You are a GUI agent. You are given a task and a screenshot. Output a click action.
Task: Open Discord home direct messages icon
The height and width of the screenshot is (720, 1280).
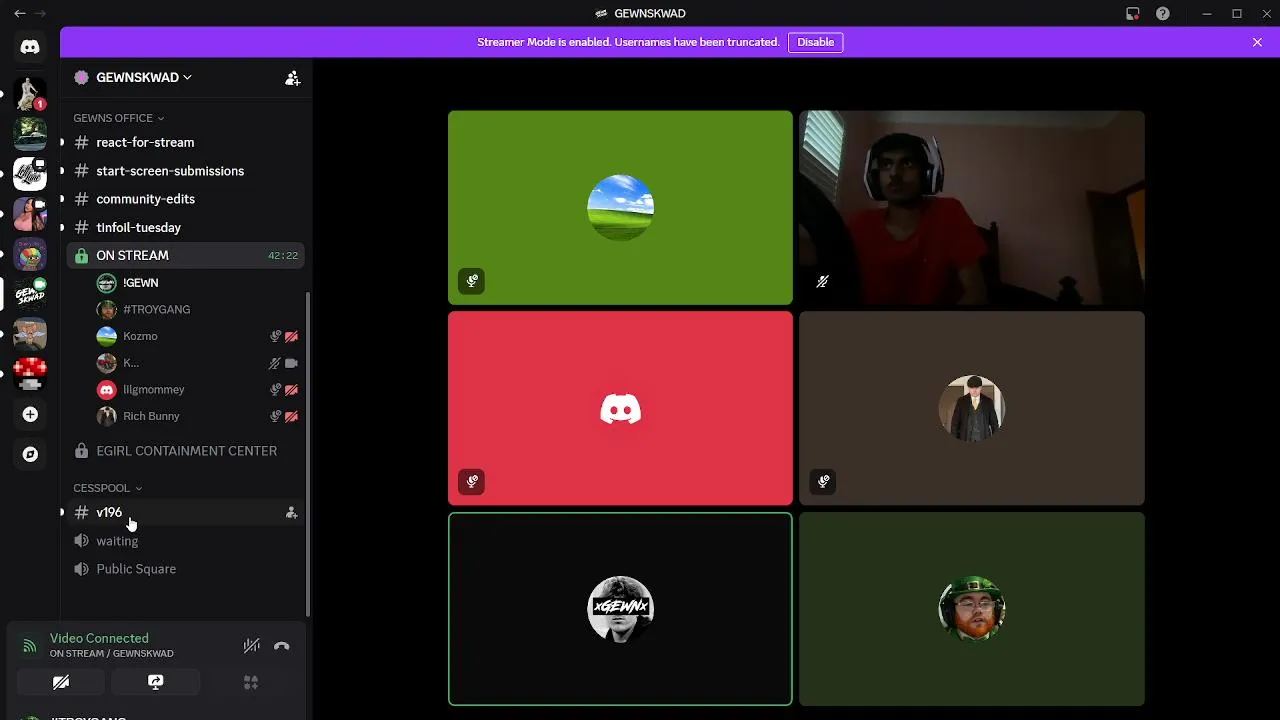click(x=30, y=47)
